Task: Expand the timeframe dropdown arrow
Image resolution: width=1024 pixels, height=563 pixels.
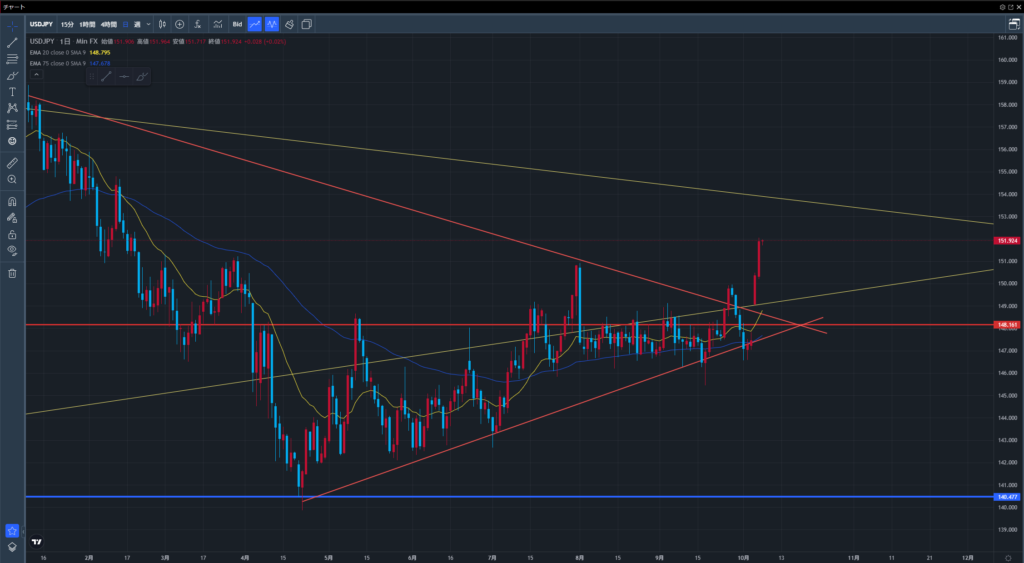Action: (x=149, y=23)
